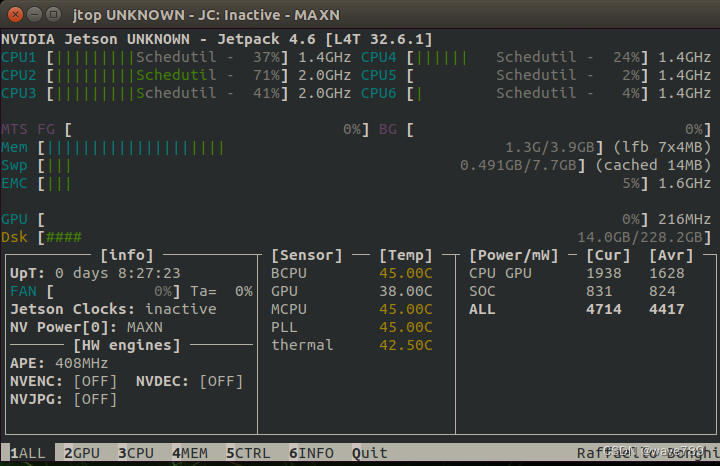Click the MTS FG label

[x=28, y=129]
